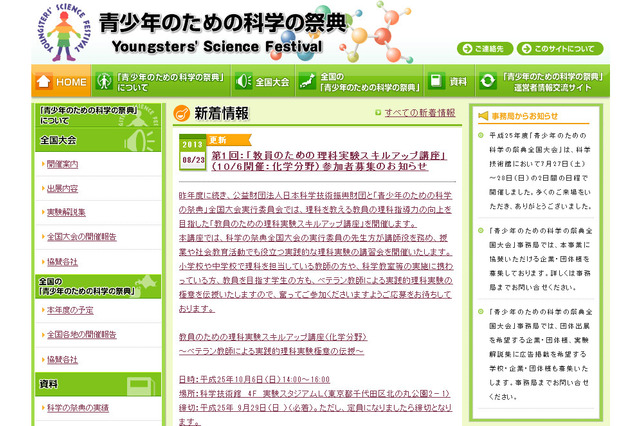The width and height of the screenshot is (640, 426).
Task: Click the book icon in sidebar 資料 header
Action: pos(141,386)
